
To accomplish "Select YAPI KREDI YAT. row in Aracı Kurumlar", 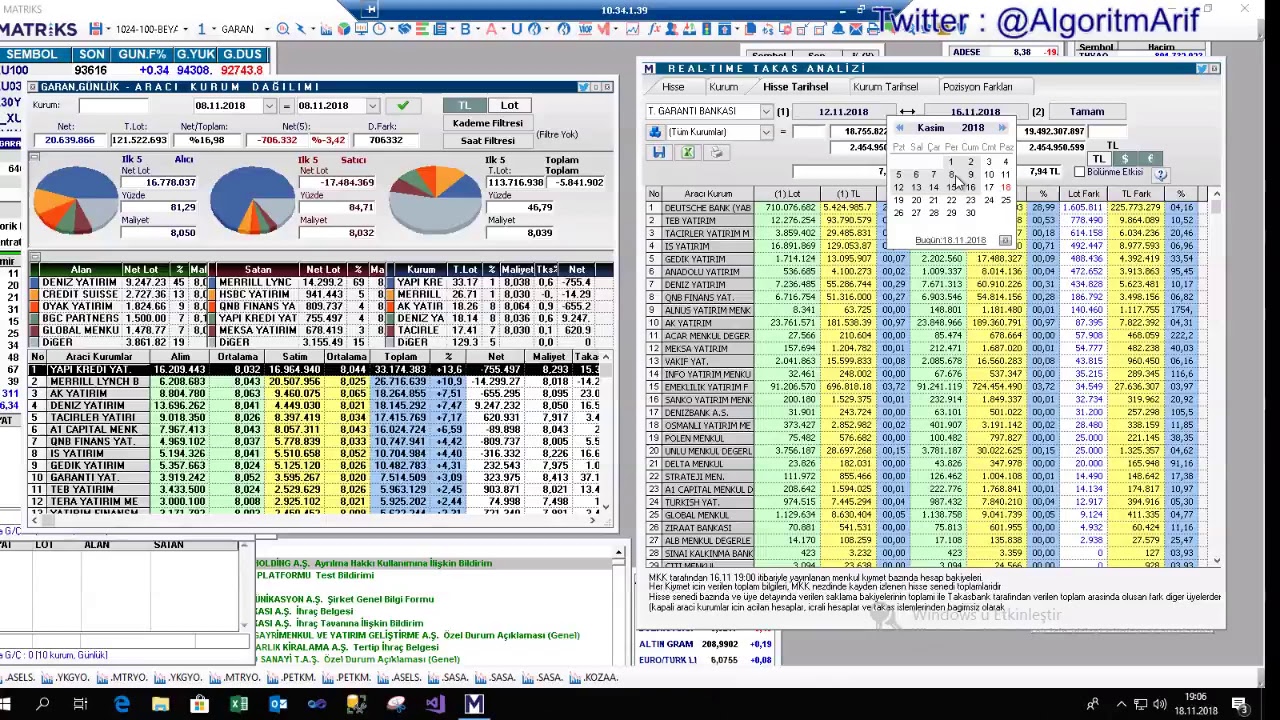I will click(319, 370).
